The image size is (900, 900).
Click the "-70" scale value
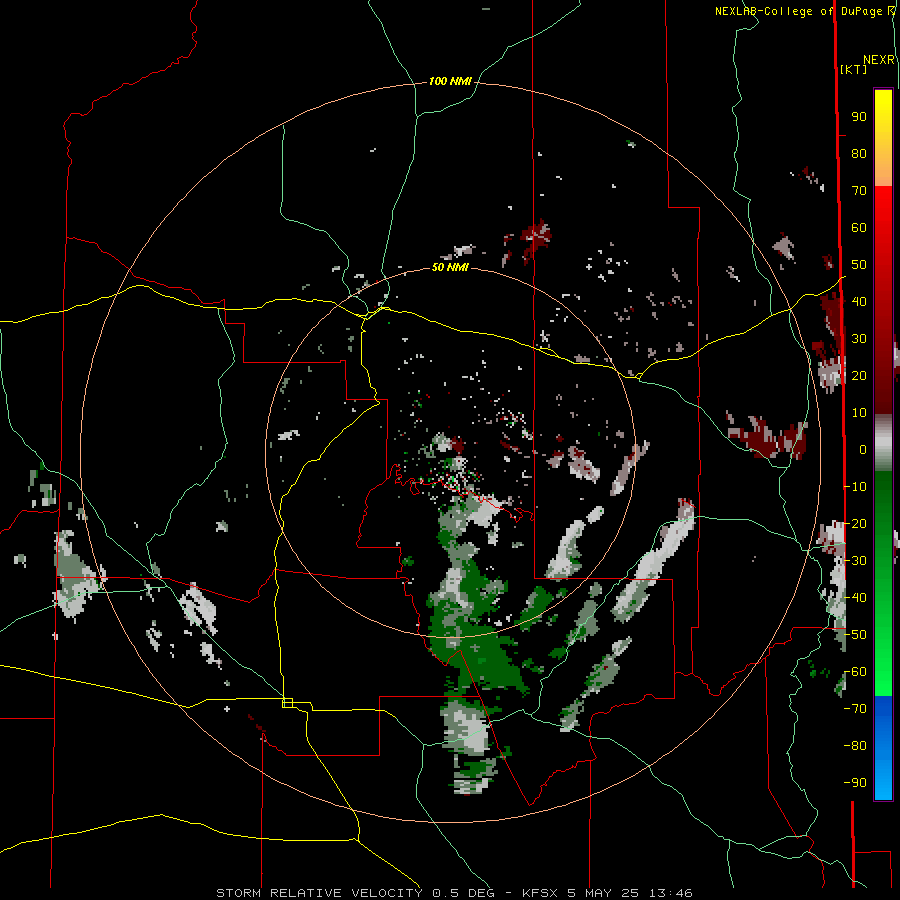click(x=855, y=709)
